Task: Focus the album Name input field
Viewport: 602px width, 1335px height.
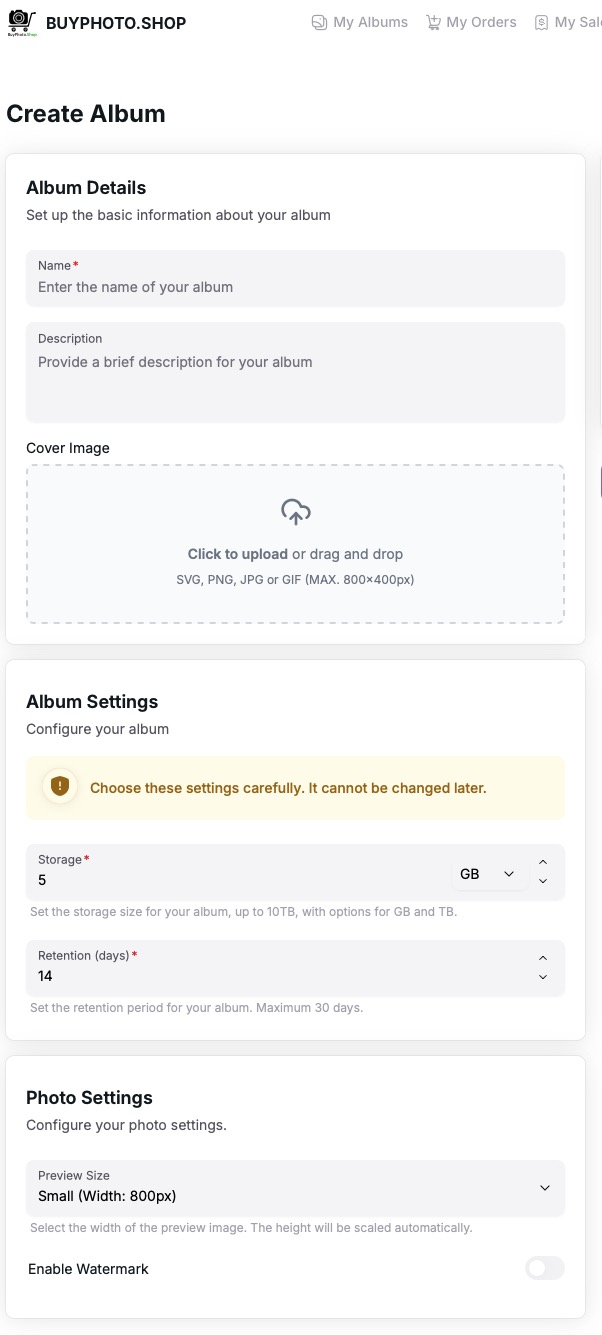Action: click(x=295, y=287)
